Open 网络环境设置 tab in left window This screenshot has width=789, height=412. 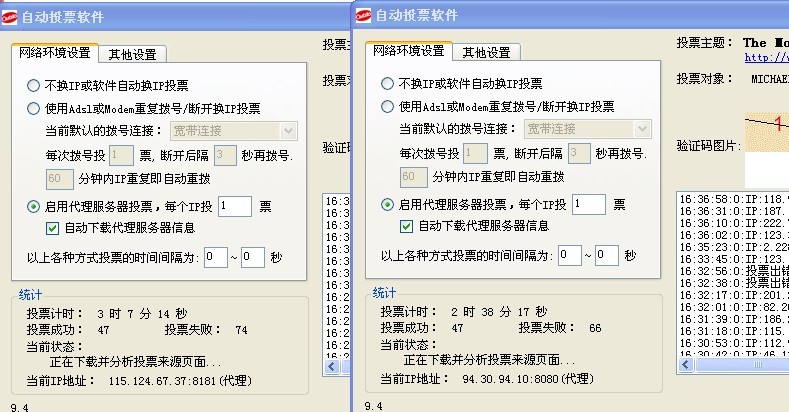pos(55,53)
